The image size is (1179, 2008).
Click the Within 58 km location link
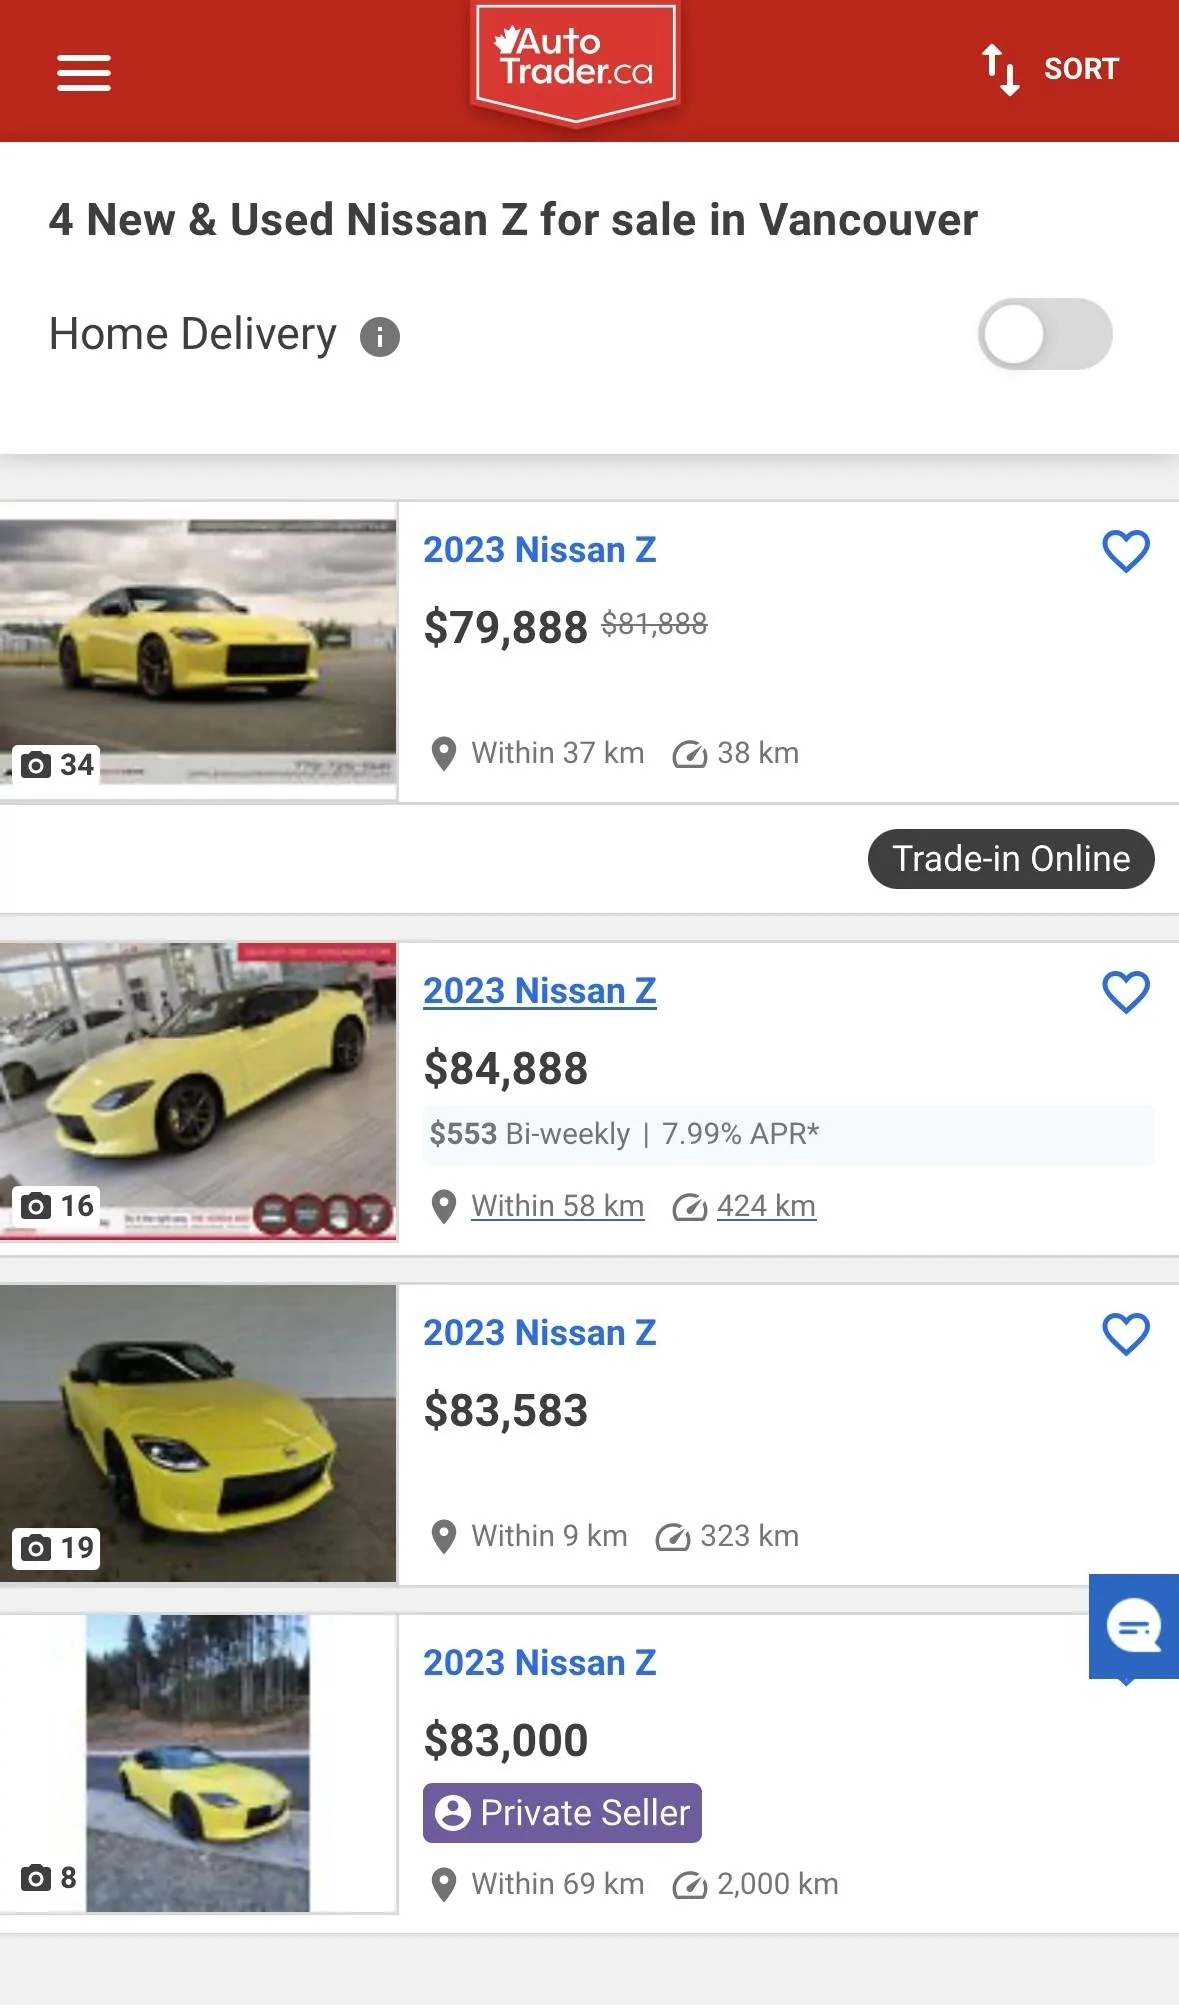[x=558, y=1206]
